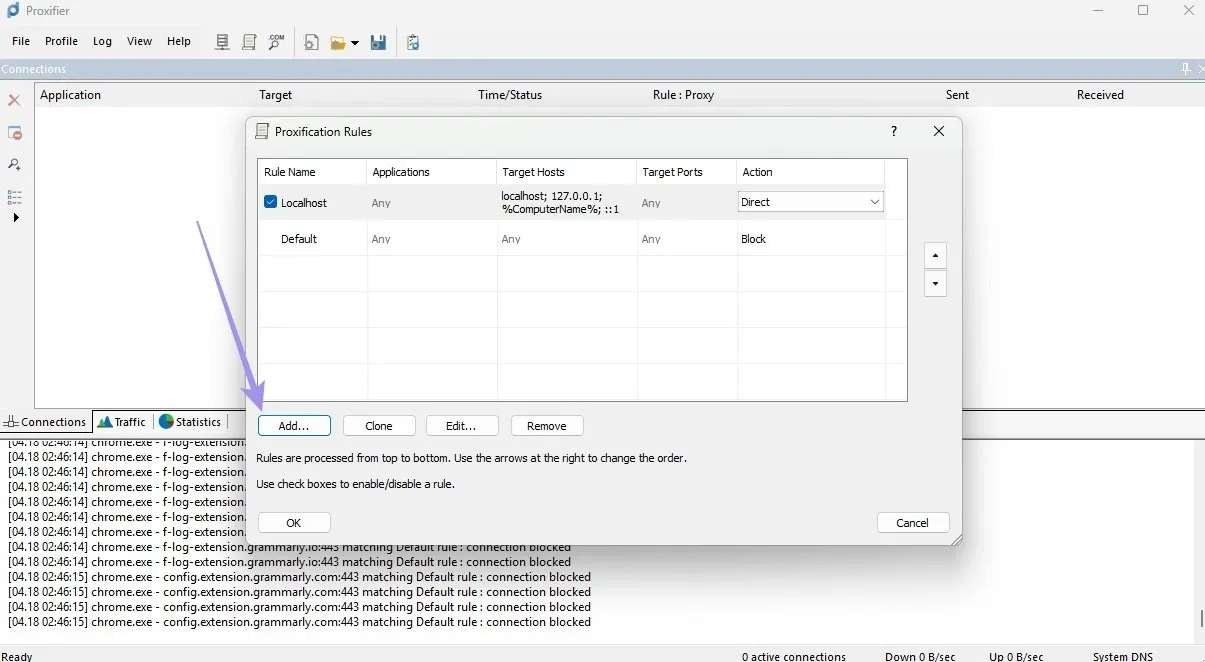The height and width of the screenshot is (662, 1205).
Task: Click the open profile folder icon
Action: [338, 43]
